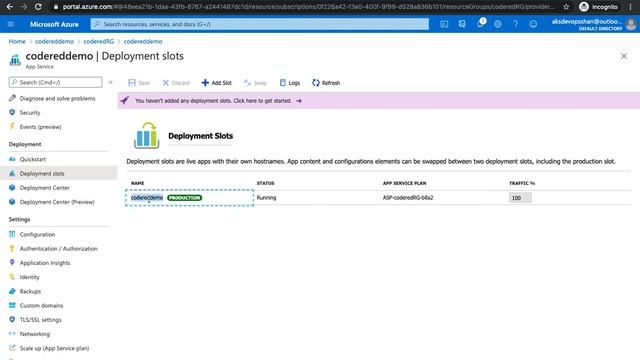Open Application Insights menu item

tap(45, 263)
